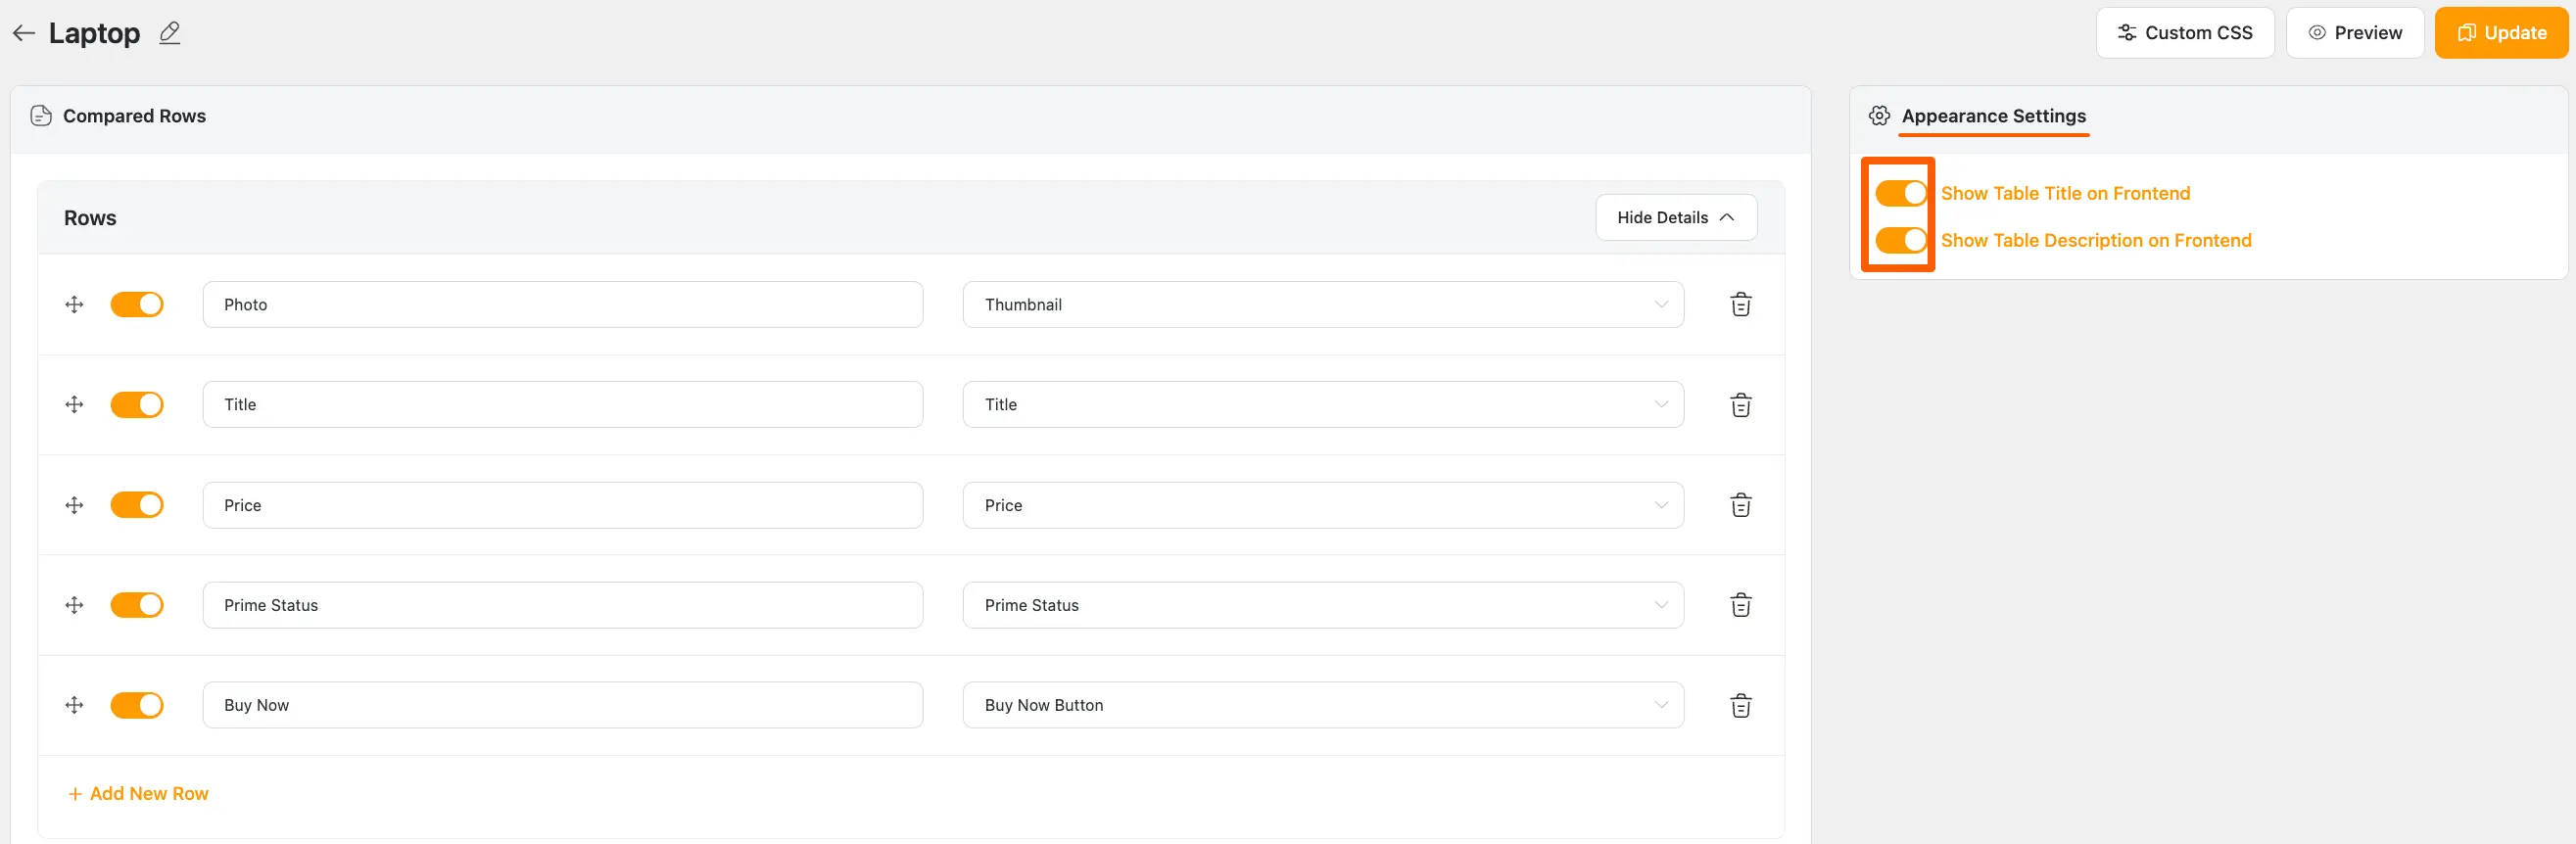The image size is (2576, 844).
Task: Click the Photo label input field
Action: pyautogui.click(x=562, y=305)
